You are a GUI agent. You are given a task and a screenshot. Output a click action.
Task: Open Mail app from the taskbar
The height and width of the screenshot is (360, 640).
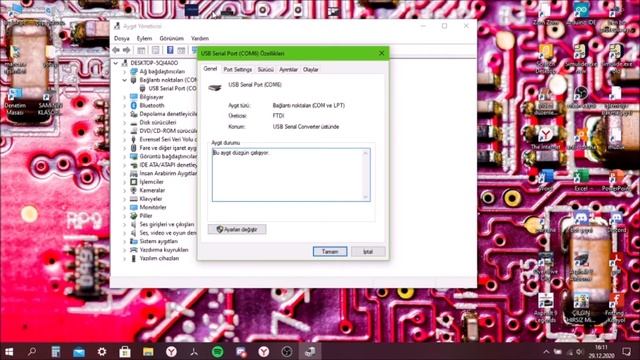(x=79, y=351)
